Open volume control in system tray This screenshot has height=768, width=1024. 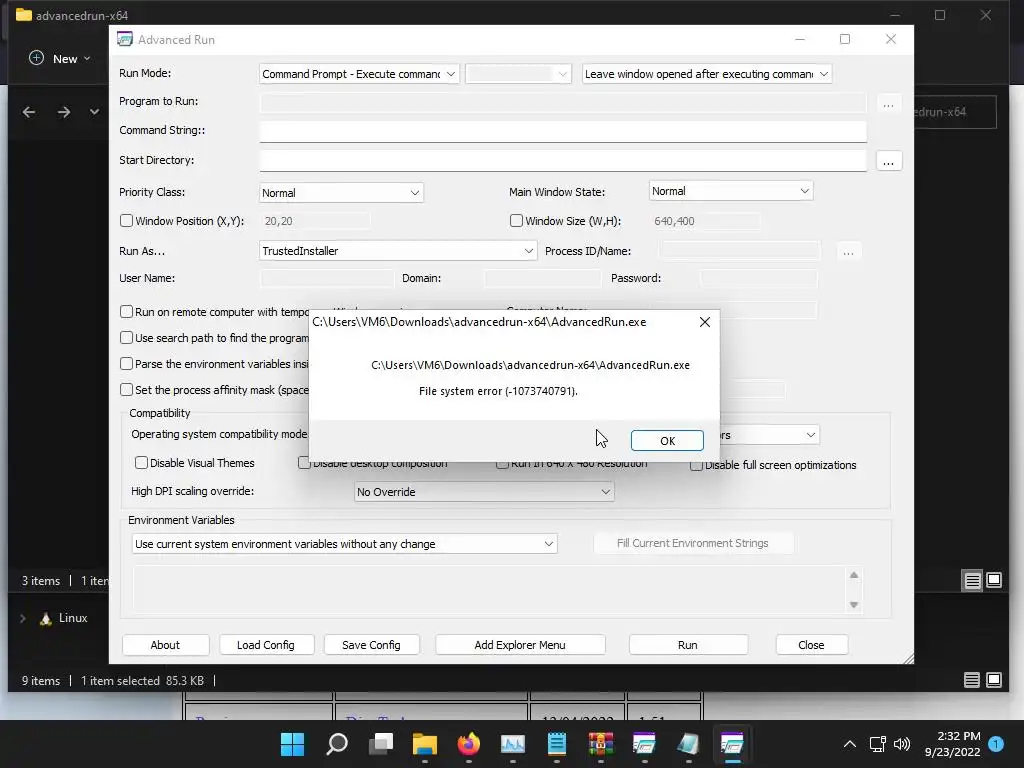pyautogui.click(x=902, y=744)
